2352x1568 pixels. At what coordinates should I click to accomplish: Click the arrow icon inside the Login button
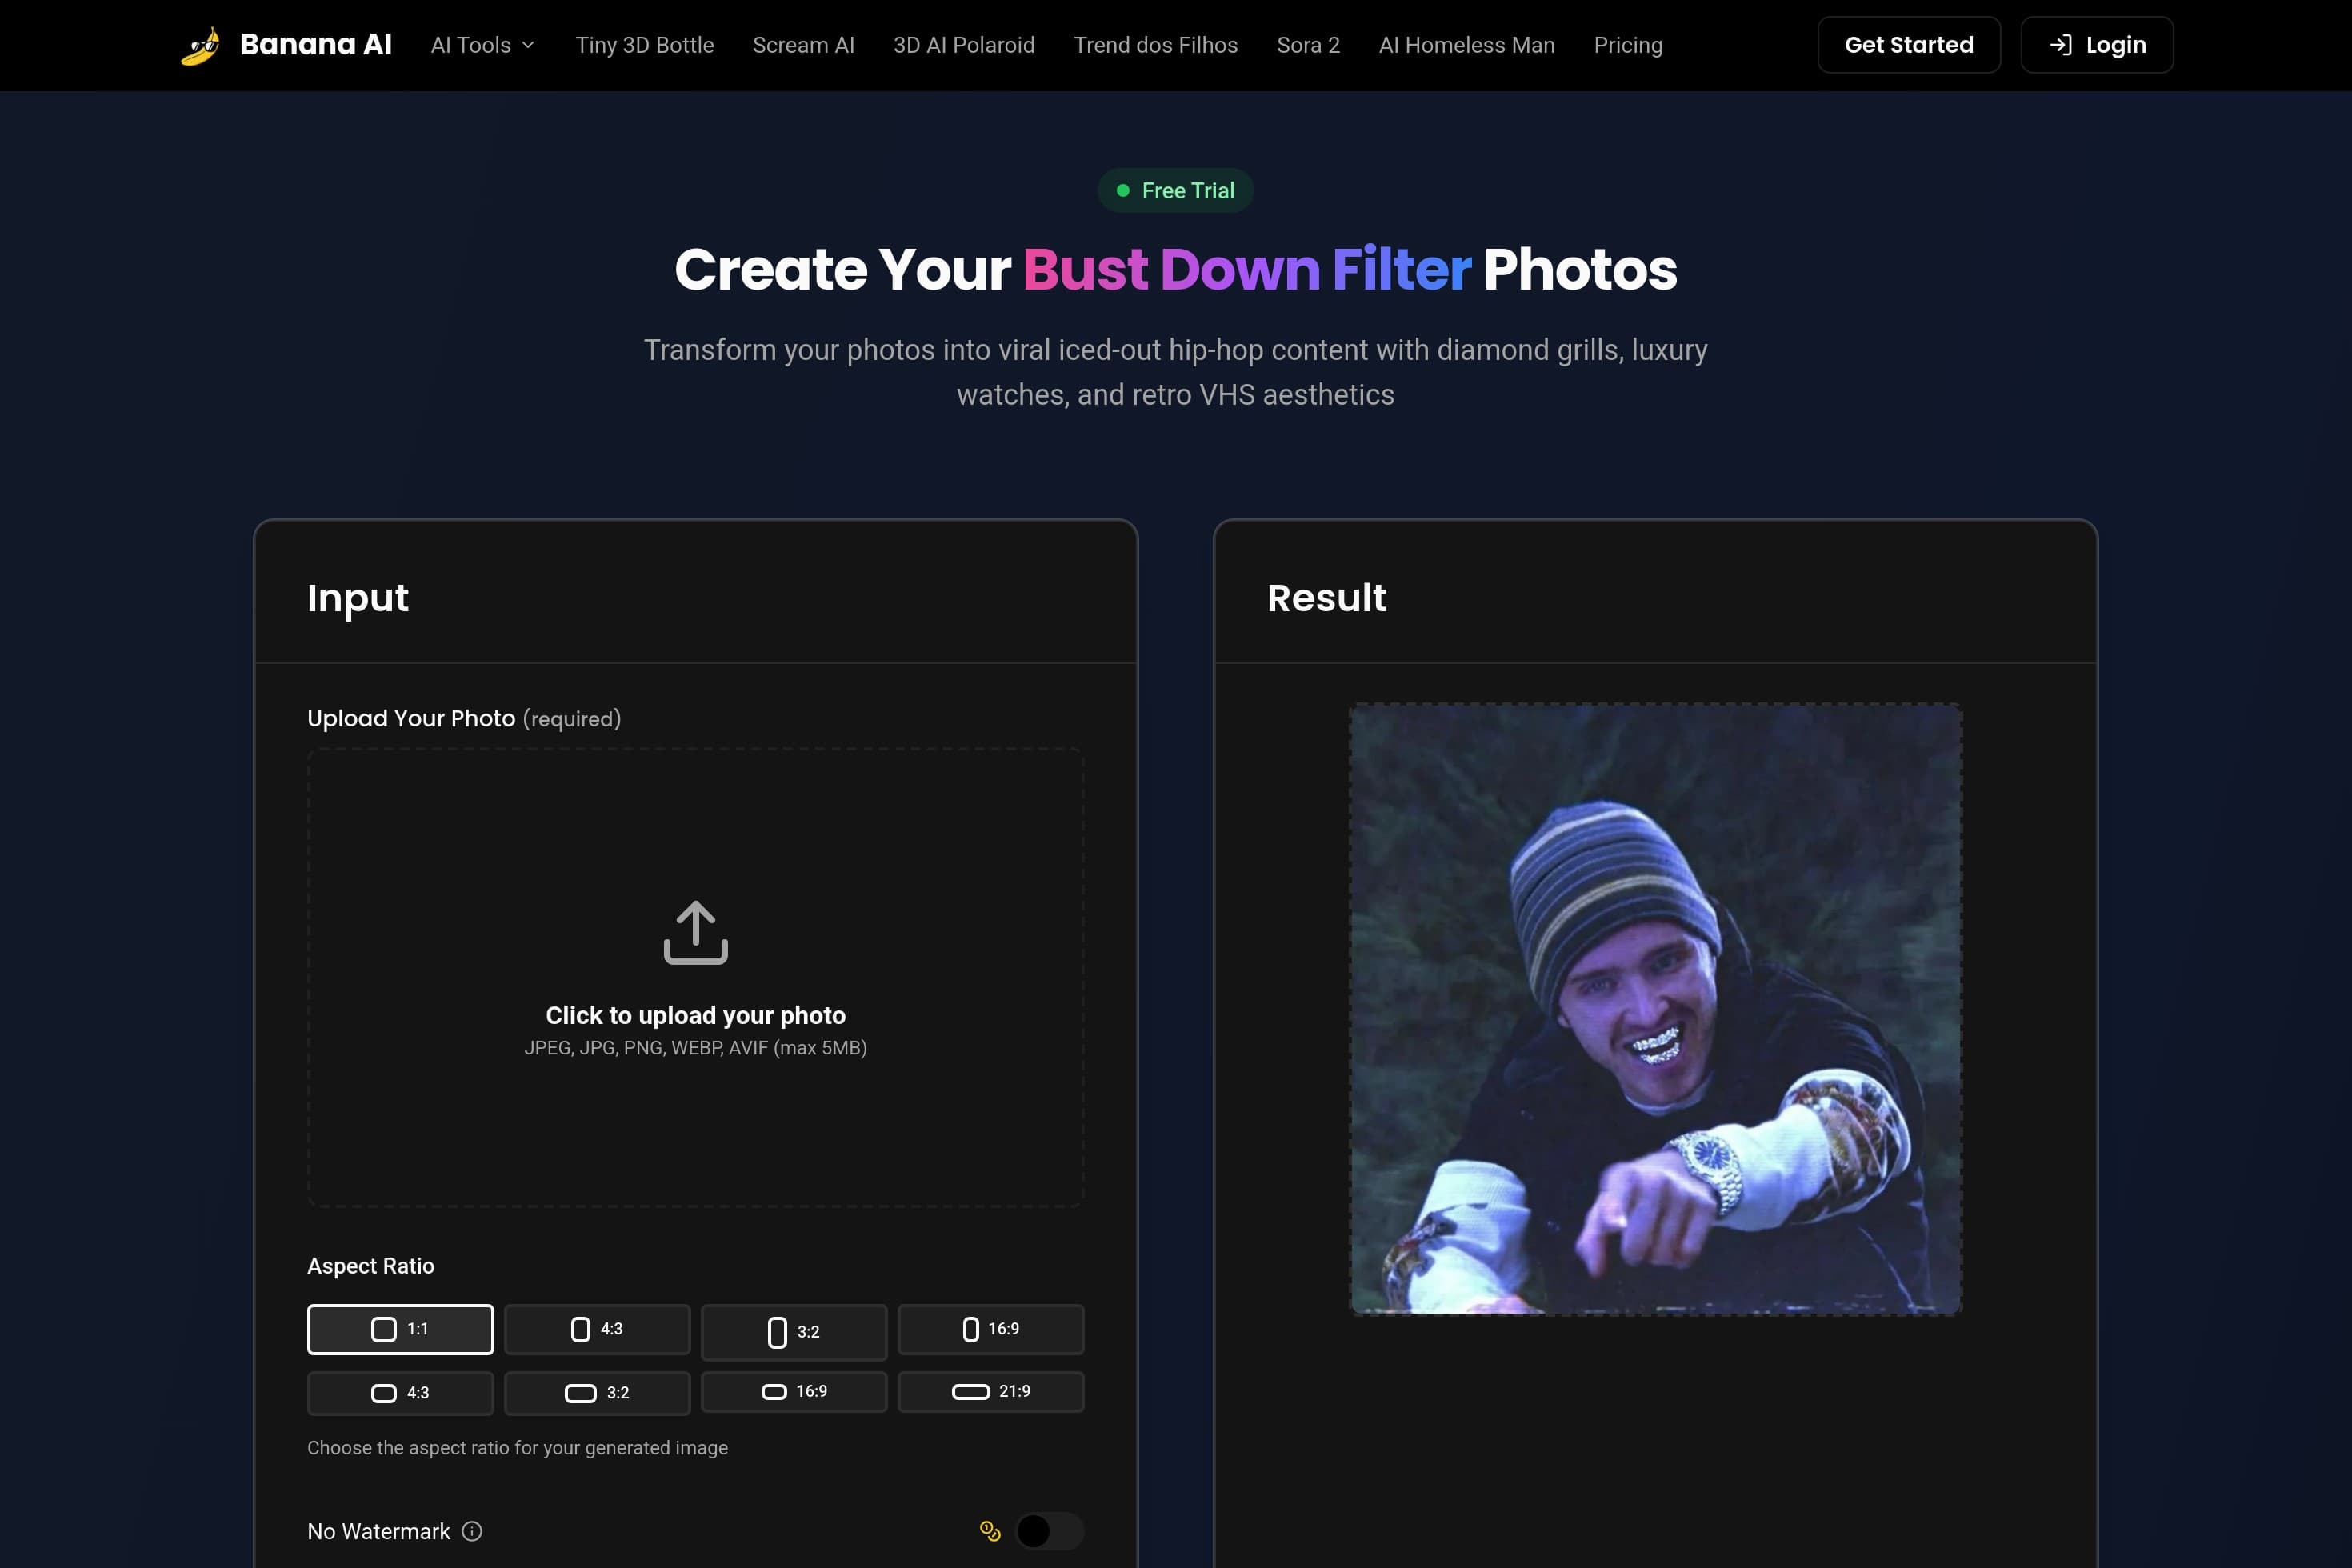pyautogui.click(x=2060, y=44)
